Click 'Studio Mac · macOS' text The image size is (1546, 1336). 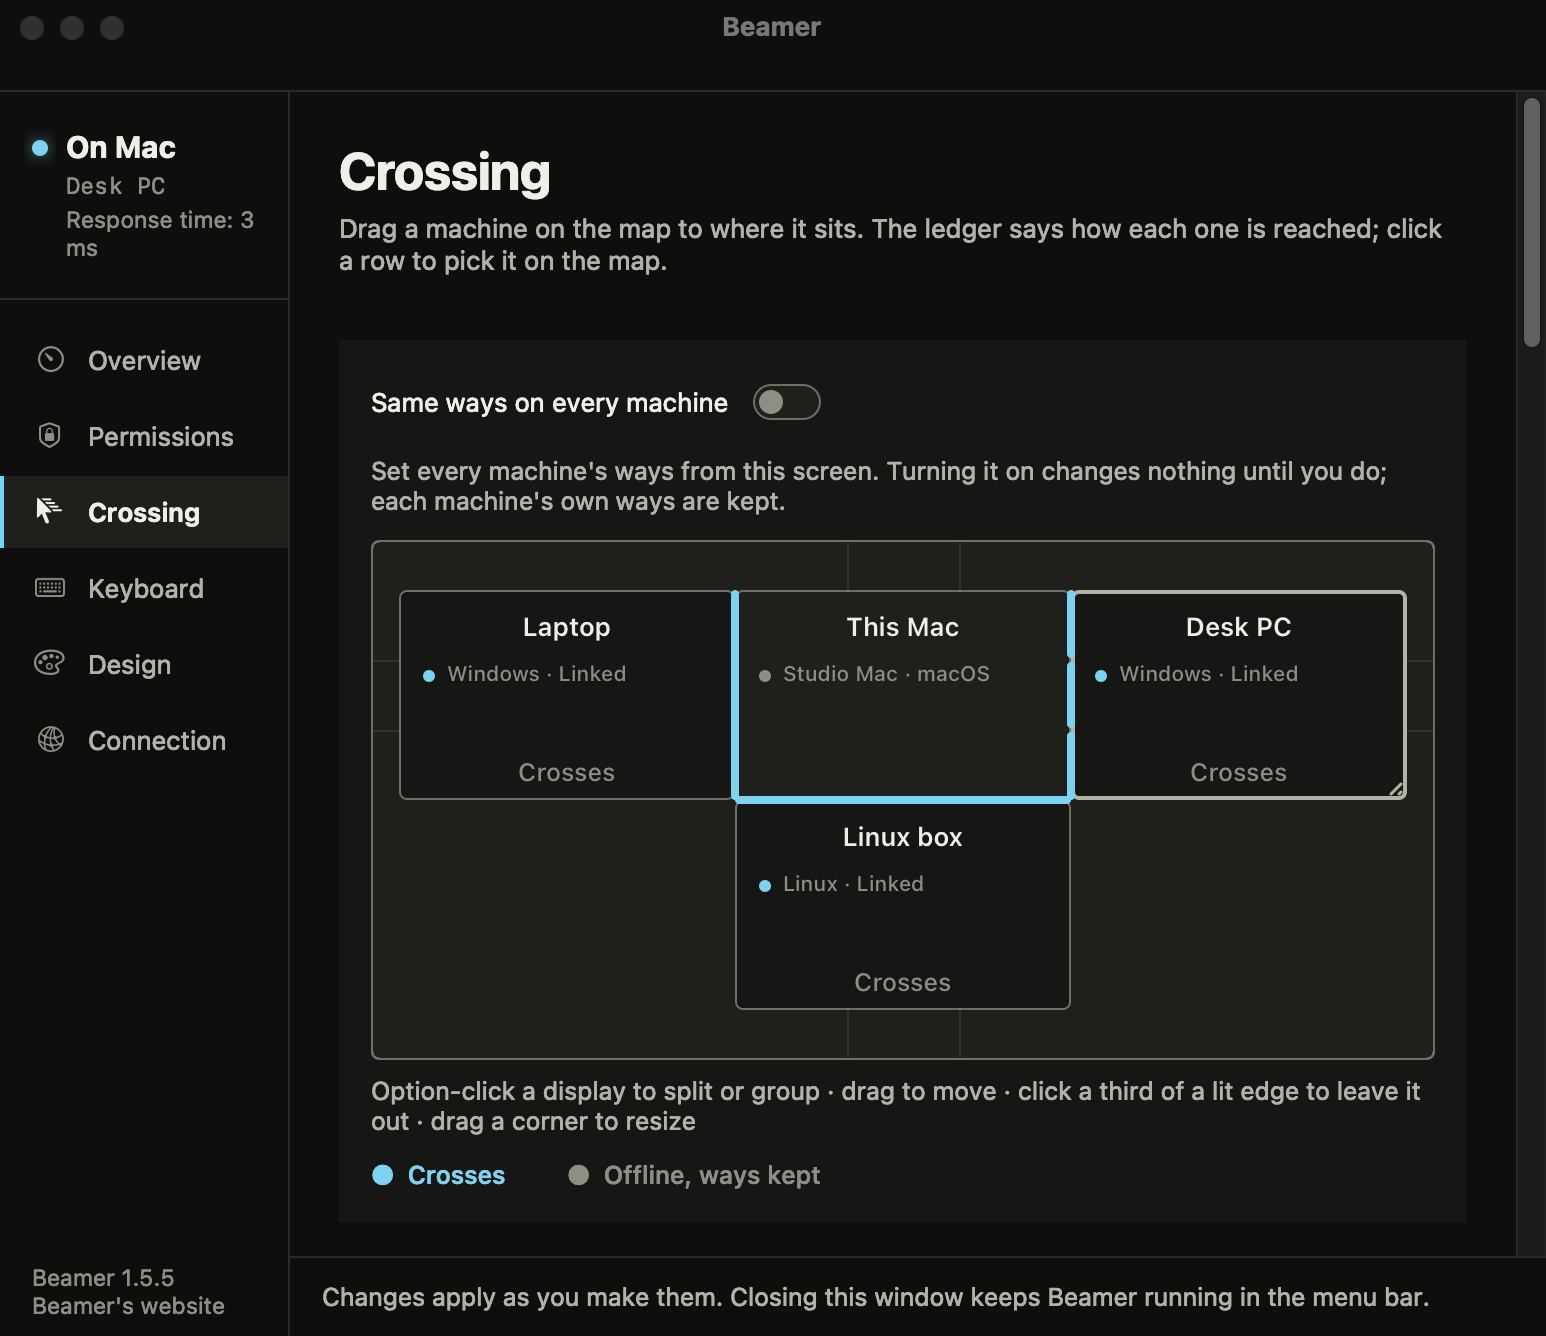(x=886, y=674)
